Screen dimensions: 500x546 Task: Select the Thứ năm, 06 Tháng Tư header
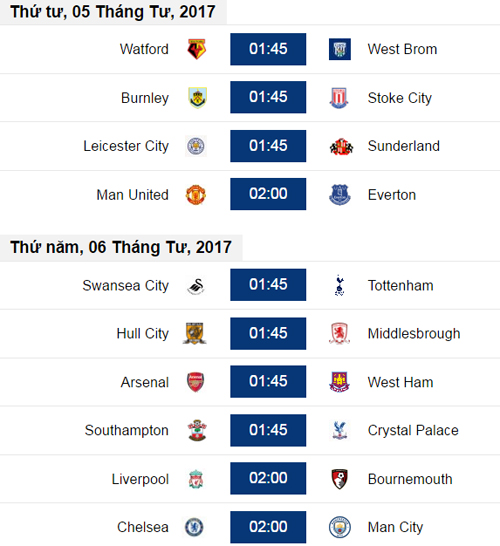[121, 248]
